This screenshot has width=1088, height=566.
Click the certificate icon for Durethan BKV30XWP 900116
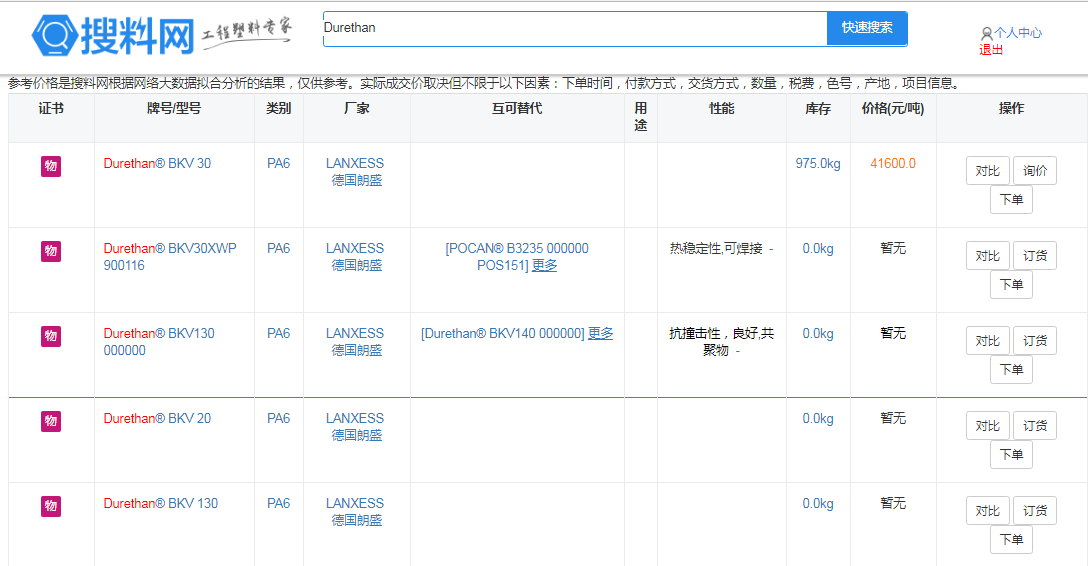point(51,251)
